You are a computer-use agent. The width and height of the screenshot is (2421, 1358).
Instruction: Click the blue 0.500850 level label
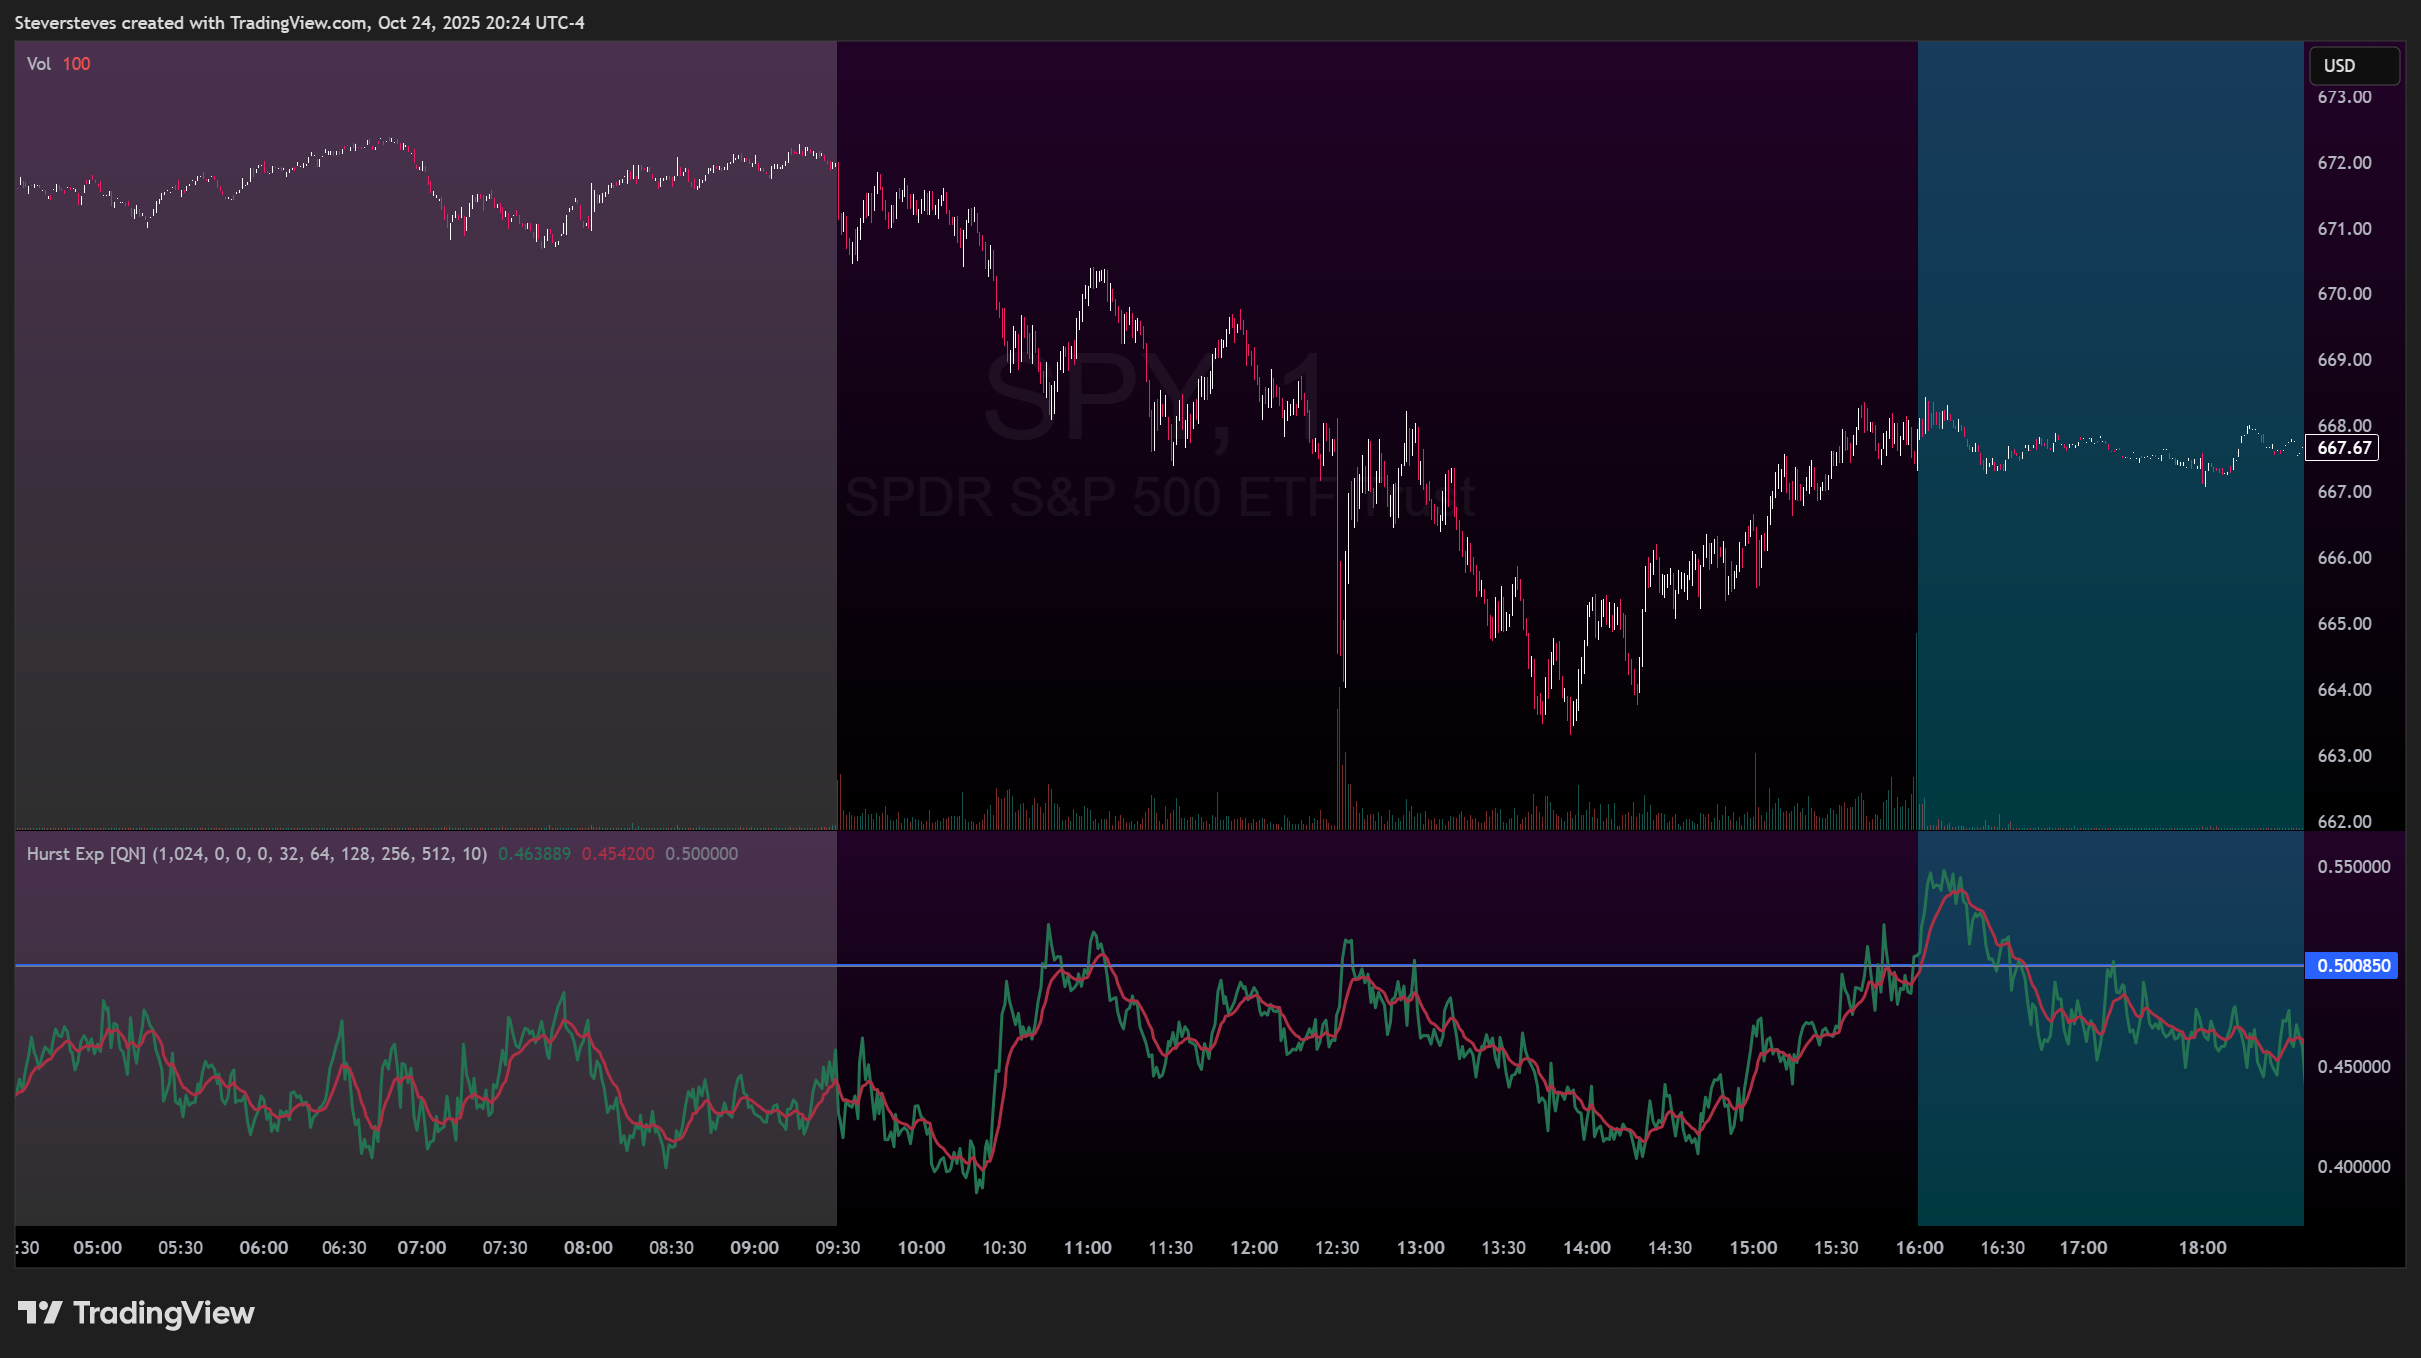2352,966
